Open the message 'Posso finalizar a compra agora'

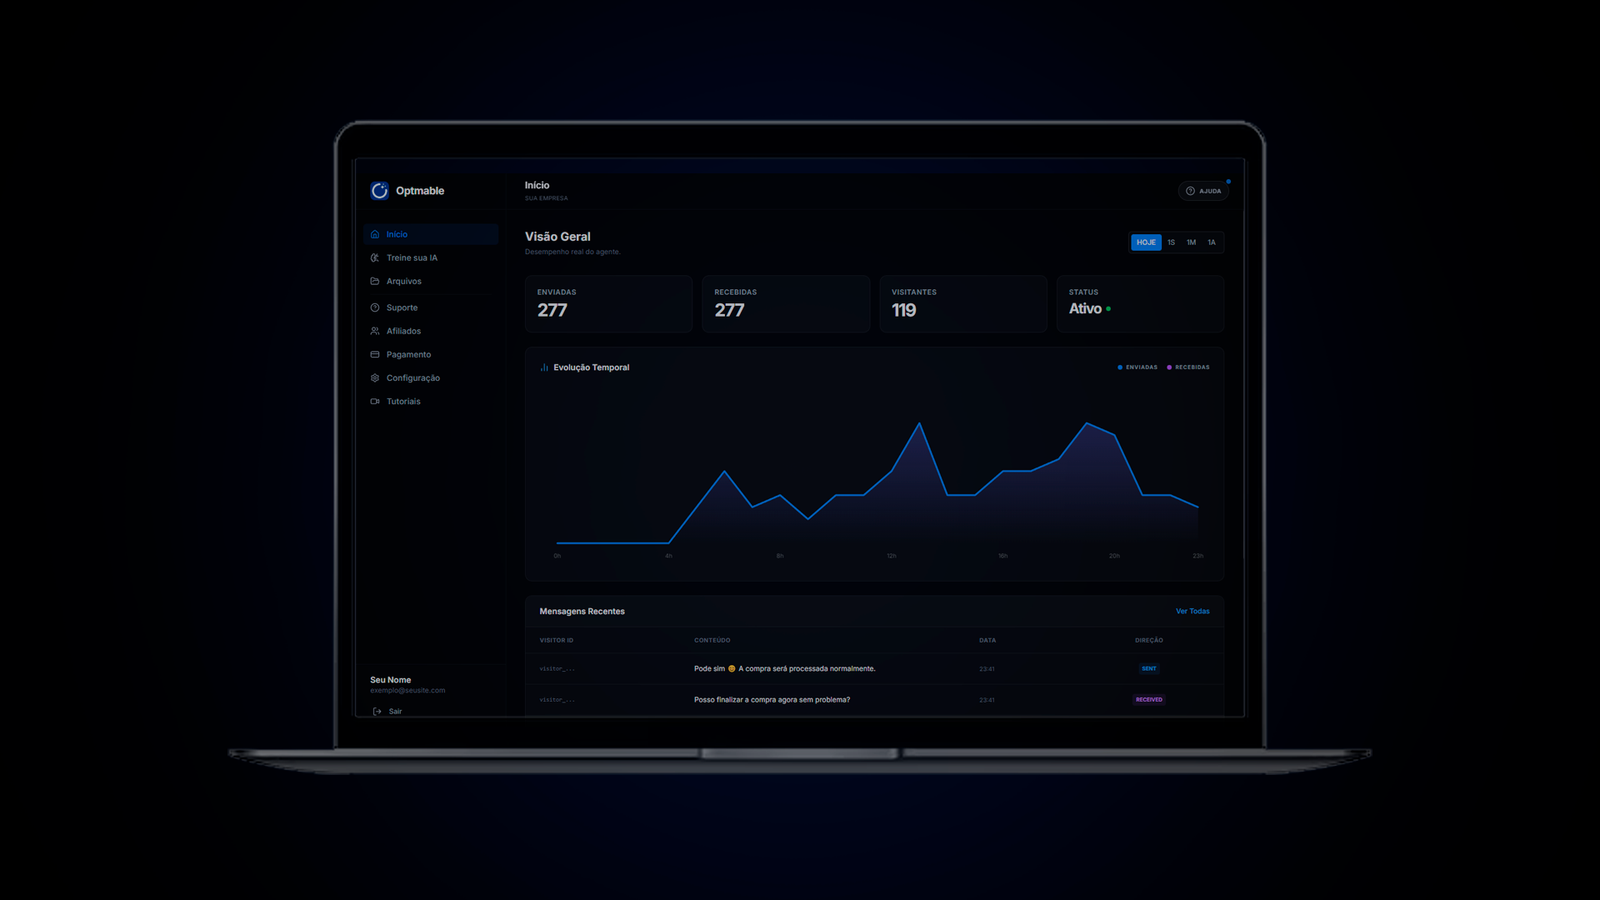(x=772, y=699)
